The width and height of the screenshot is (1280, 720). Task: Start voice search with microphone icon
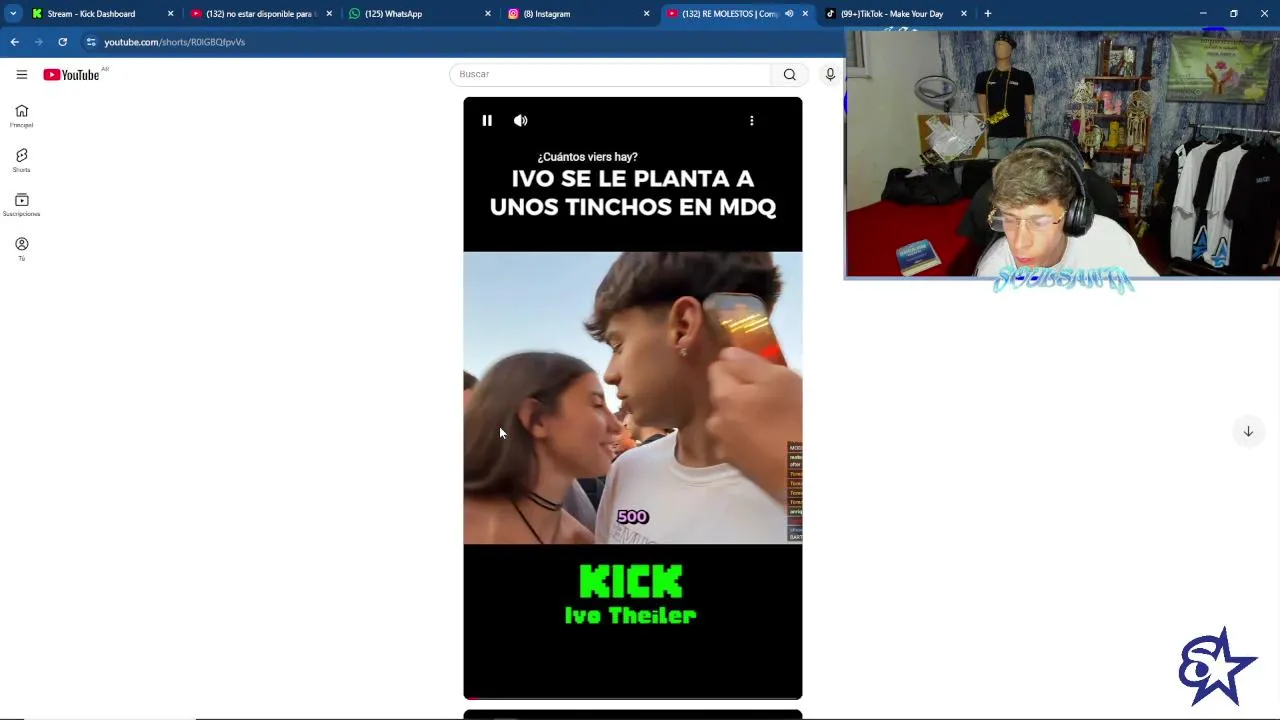click(x=830, y=74)
